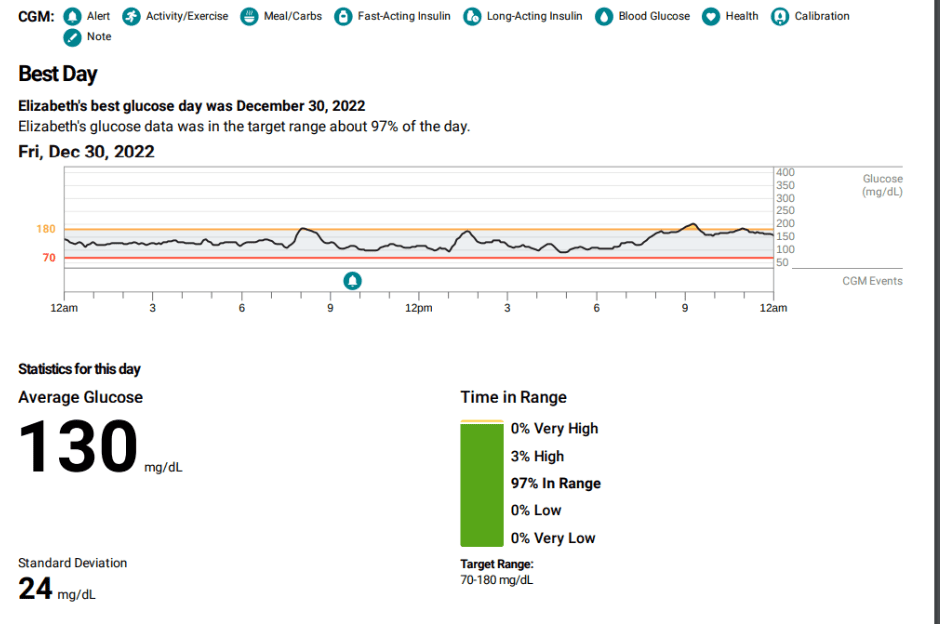Image resolution: width=940 pixels, height=624 pixels.
Task: Click the 130 average glucose value
Action: click(78, 446)
